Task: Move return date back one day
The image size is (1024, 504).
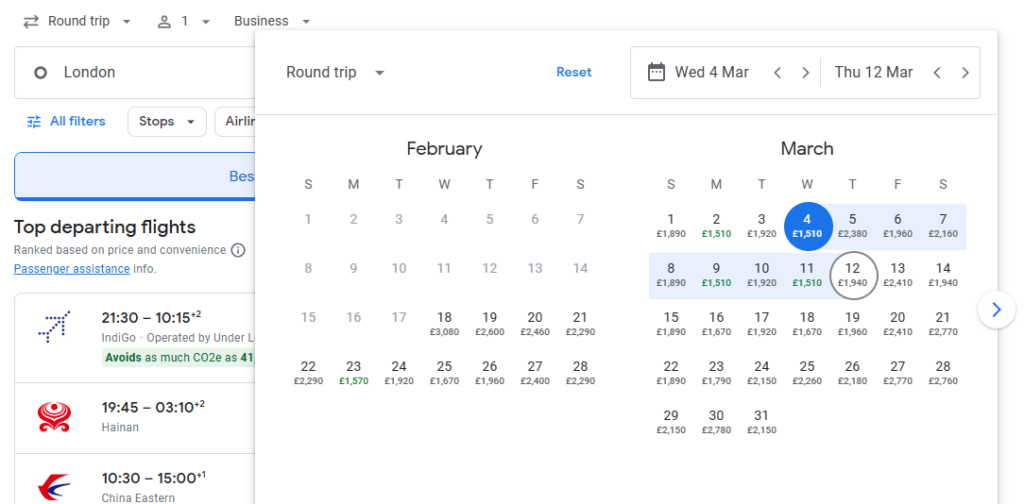Action: (937, 72)
